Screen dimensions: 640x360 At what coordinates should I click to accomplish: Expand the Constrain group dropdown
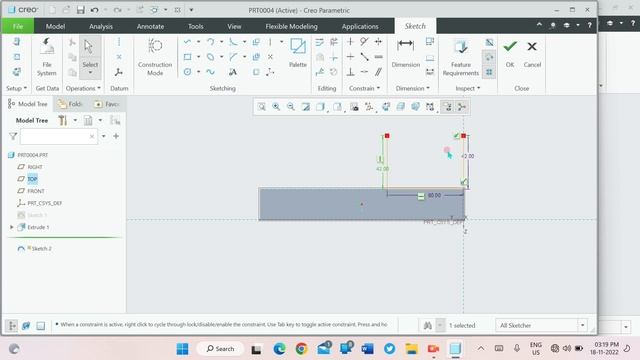364,88
